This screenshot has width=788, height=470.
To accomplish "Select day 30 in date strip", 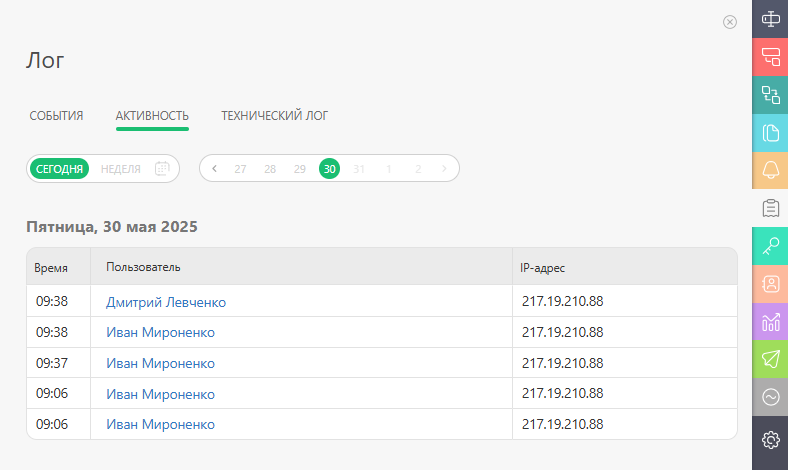I will [x=329, y=169].
